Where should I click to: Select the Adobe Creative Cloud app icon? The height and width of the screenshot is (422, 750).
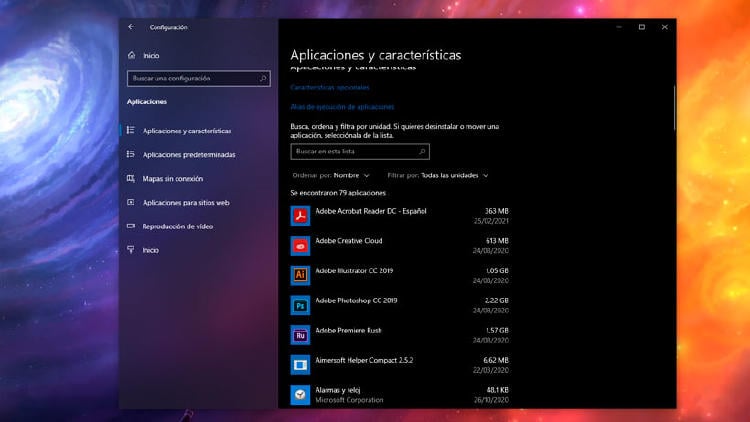[300, 245]
